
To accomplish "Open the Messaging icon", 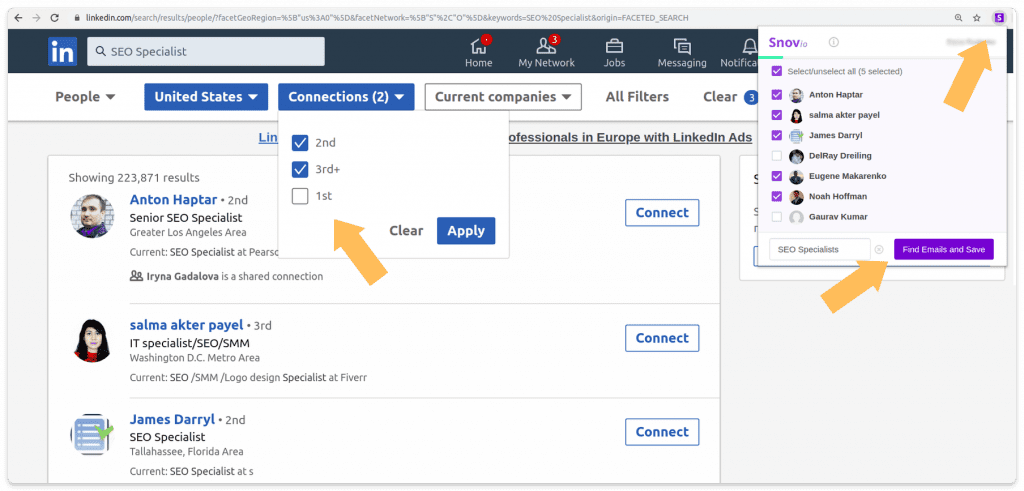I will pos(682,47).
